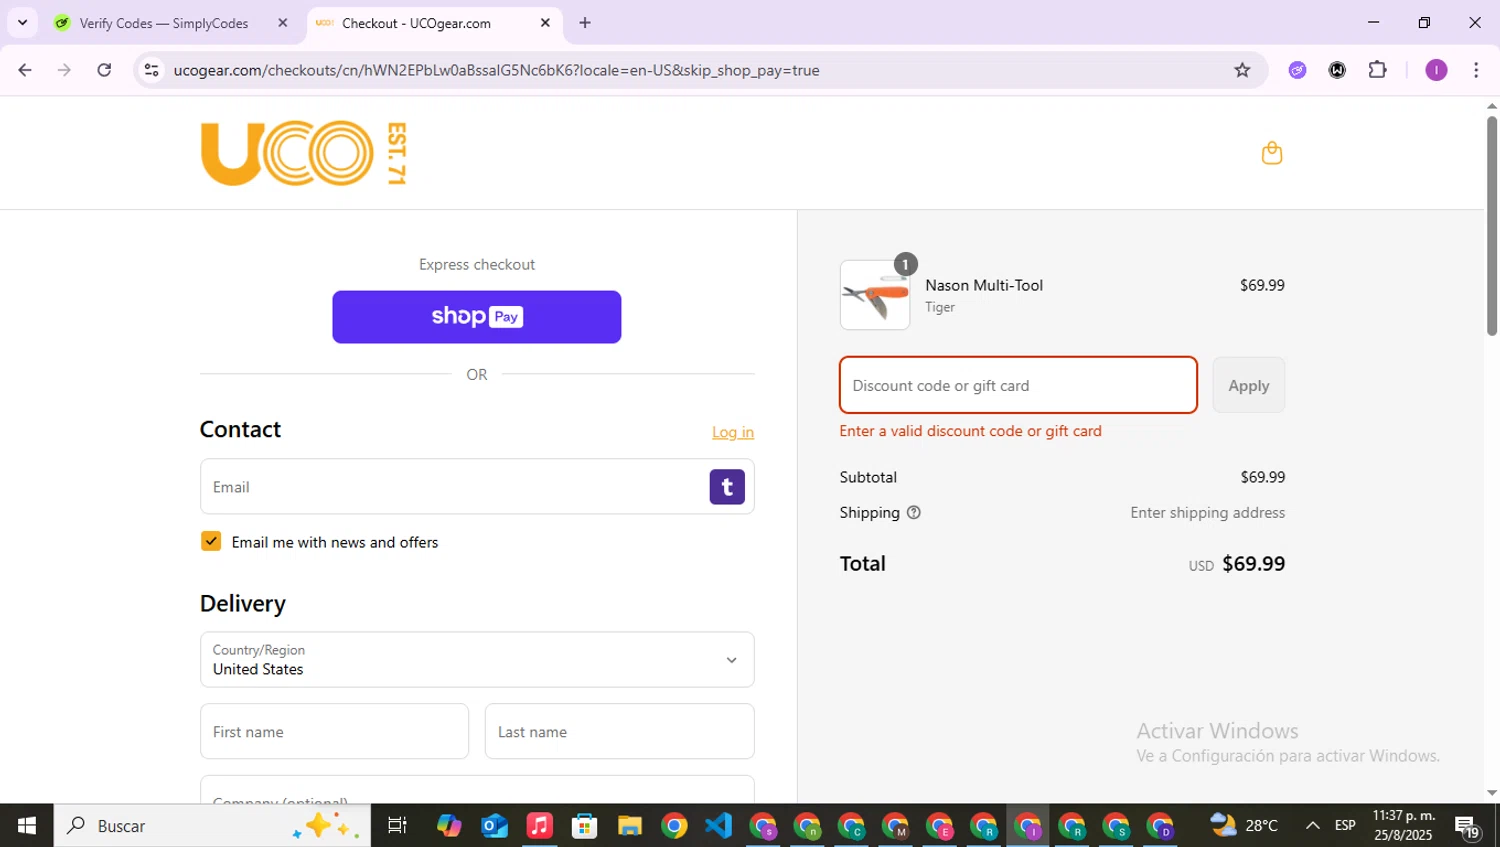Image resolution: width=1500 pixels, height=847 pixels.
Task: Open the weather widget showing 28°C
Action: 1244,826
